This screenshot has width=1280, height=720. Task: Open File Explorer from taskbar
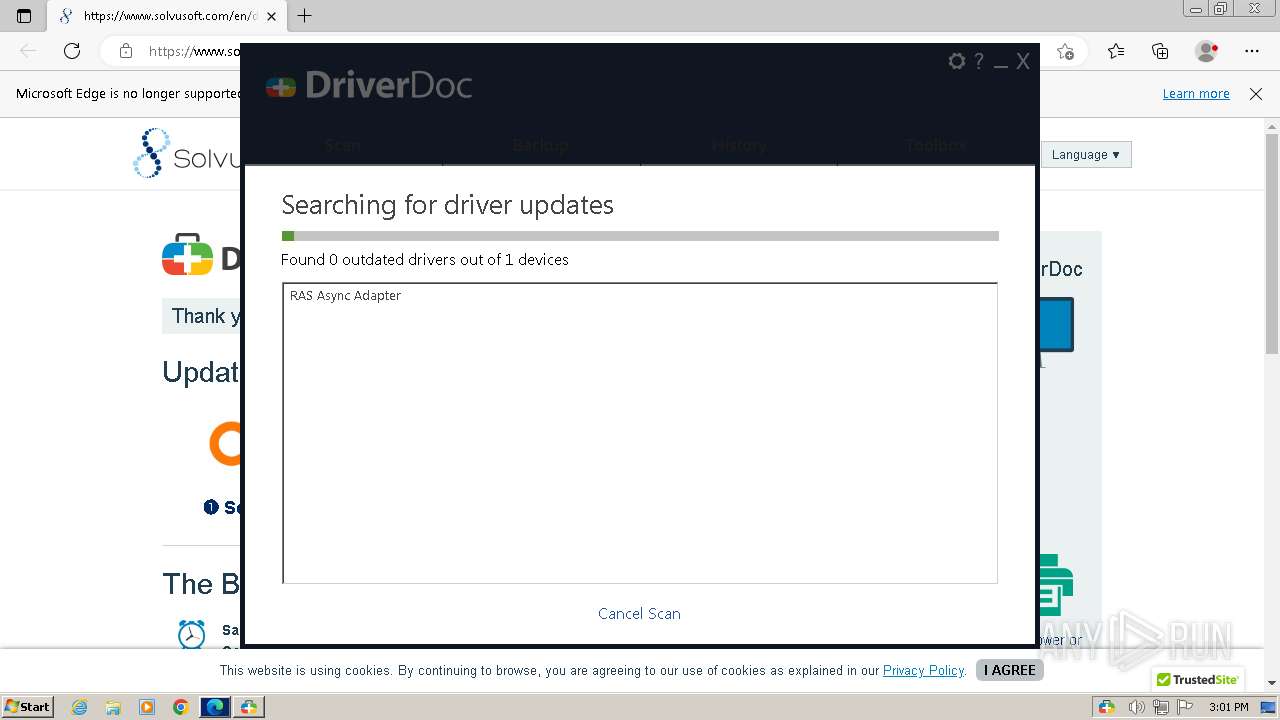(113, 707)
